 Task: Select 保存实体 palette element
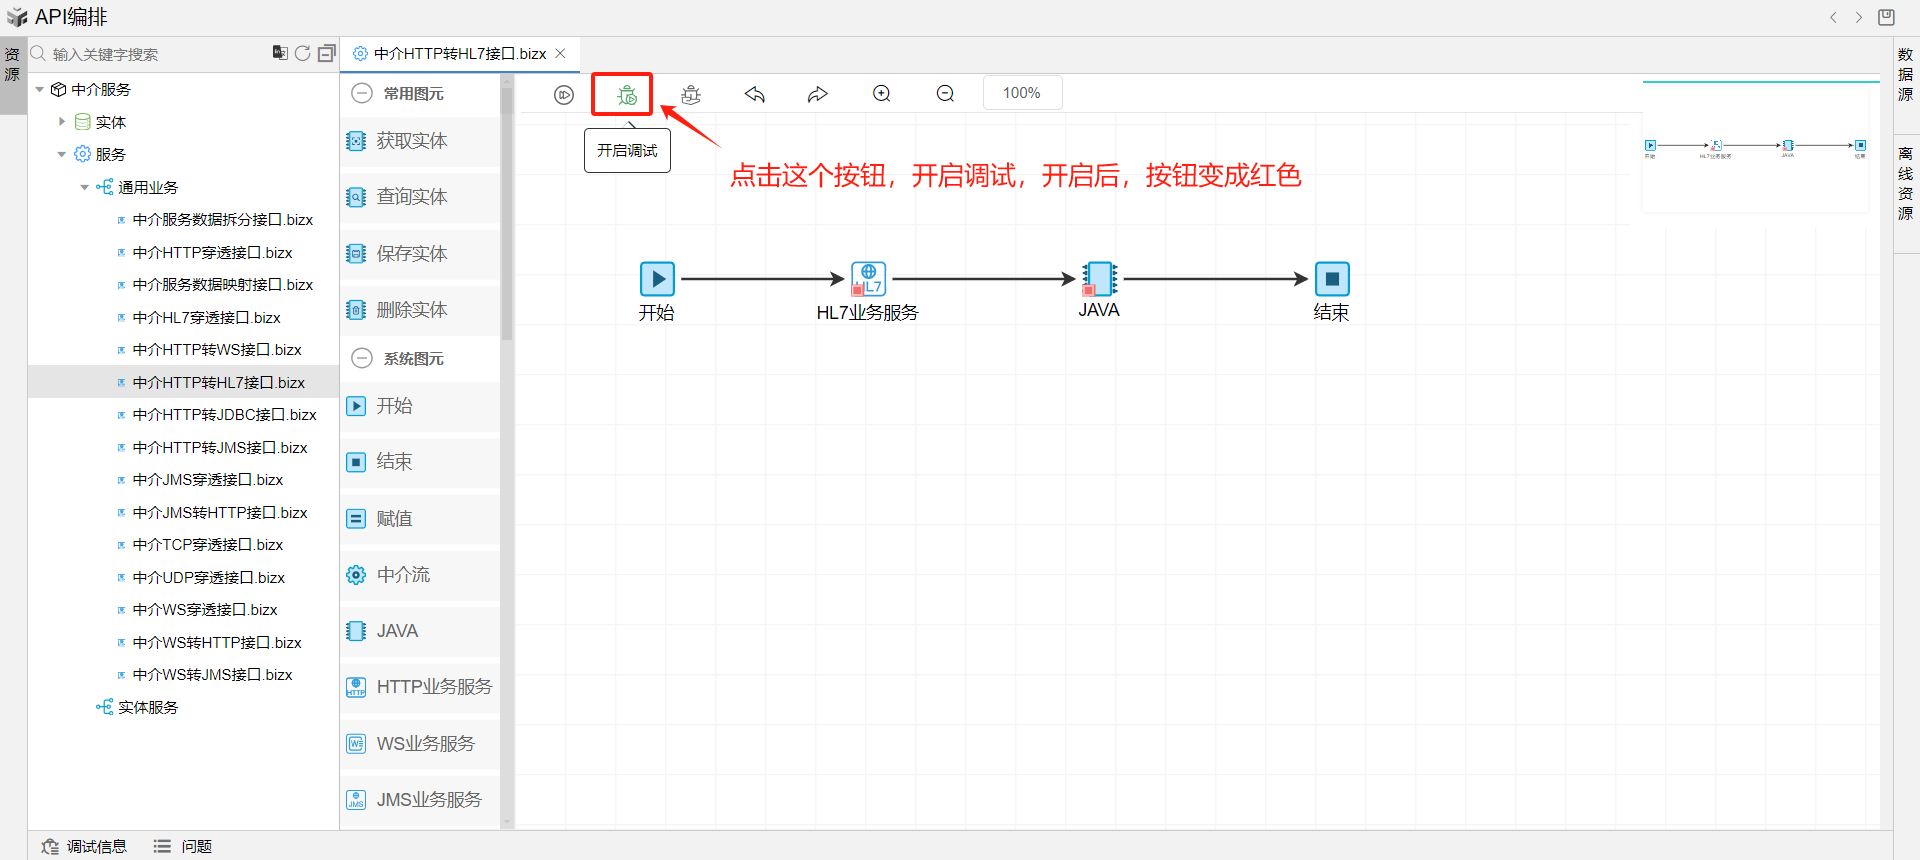tap(420, 254)
